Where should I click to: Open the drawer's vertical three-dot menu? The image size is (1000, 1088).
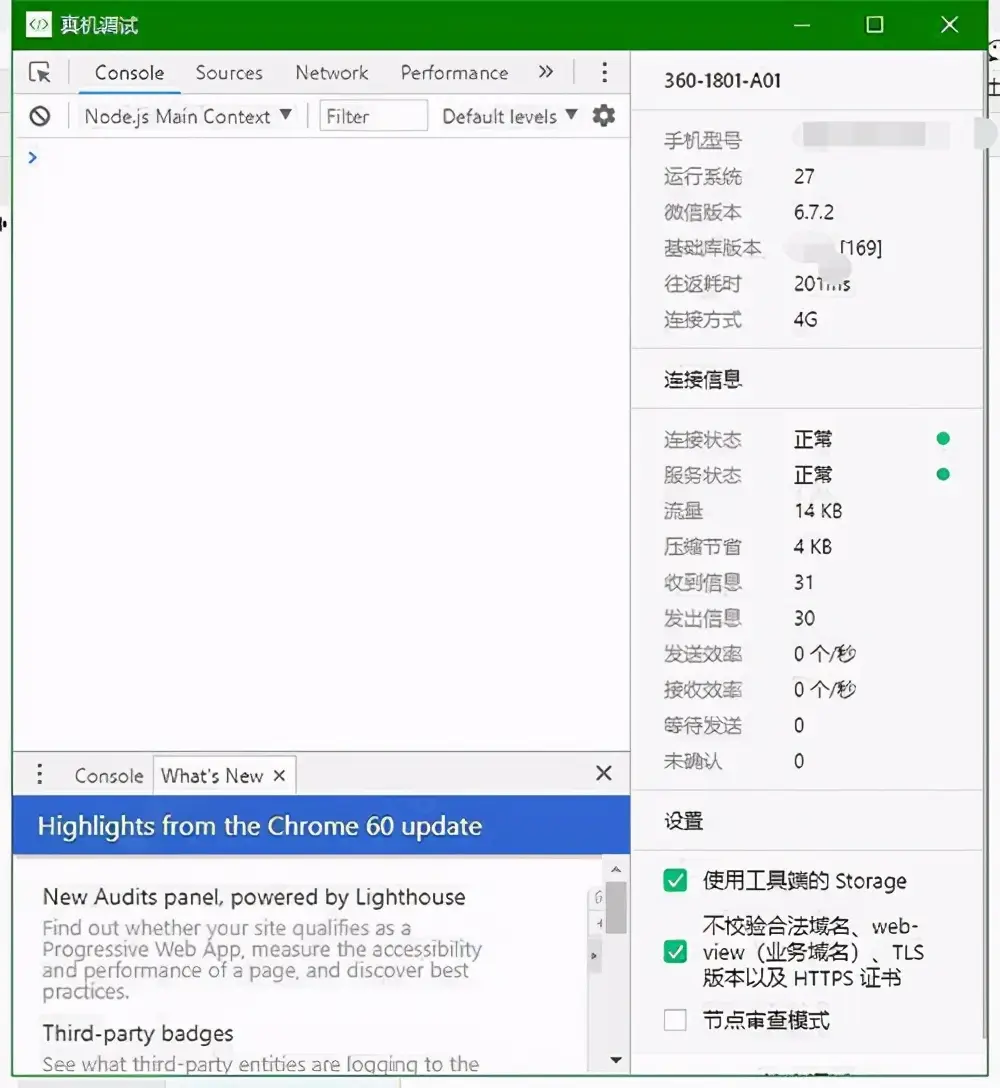click(x=39, y=774)
